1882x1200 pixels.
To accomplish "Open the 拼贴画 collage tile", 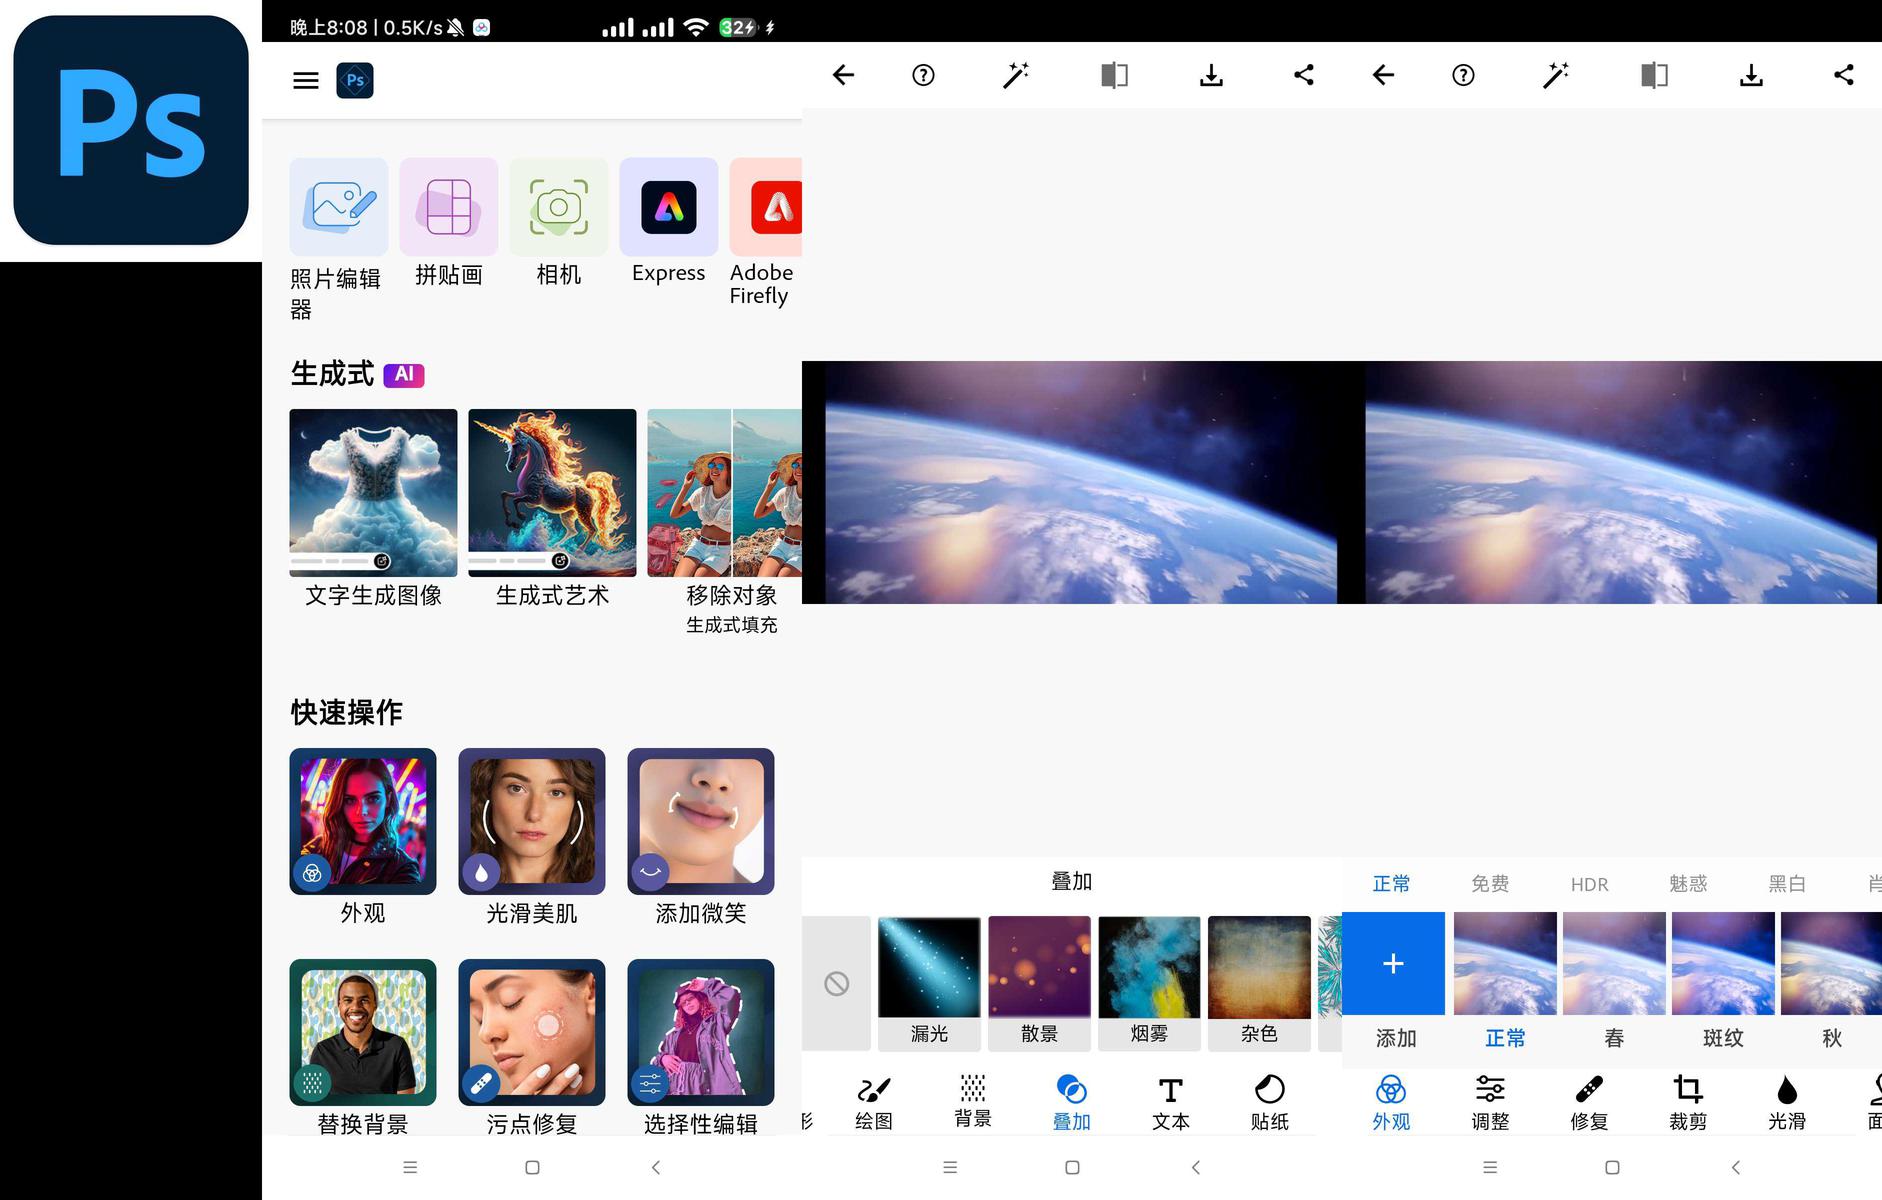I will [448, 207].
